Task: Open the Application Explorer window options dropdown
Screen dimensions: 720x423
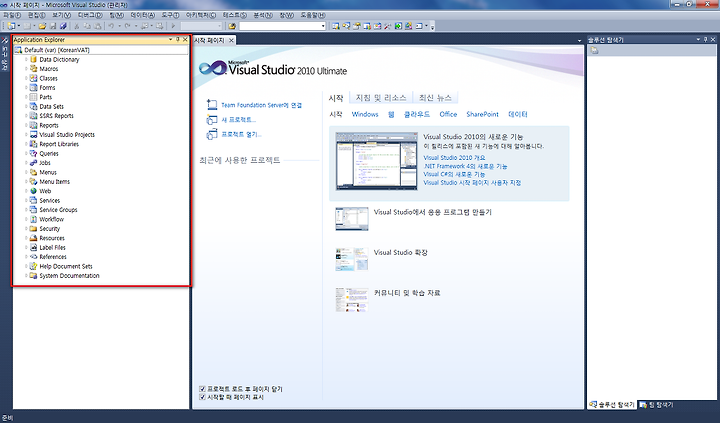Action: (x=171, y=39)
